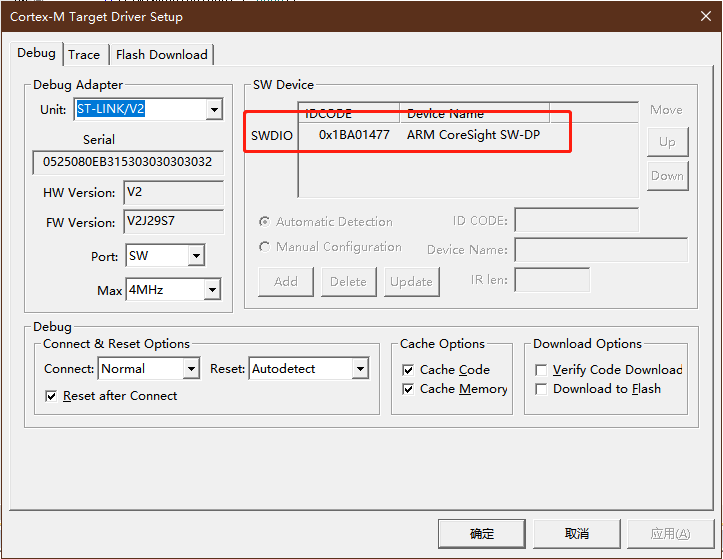Click the ID CODE input field
The image size is (723, 559).
pos(577,220)
